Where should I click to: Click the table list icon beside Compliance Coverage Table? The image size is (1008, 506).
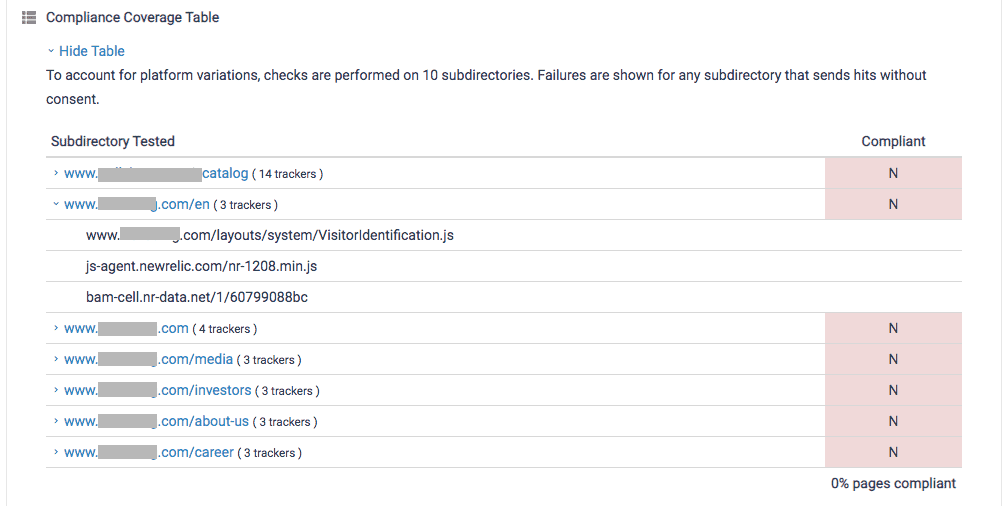(x=29, y=17)
